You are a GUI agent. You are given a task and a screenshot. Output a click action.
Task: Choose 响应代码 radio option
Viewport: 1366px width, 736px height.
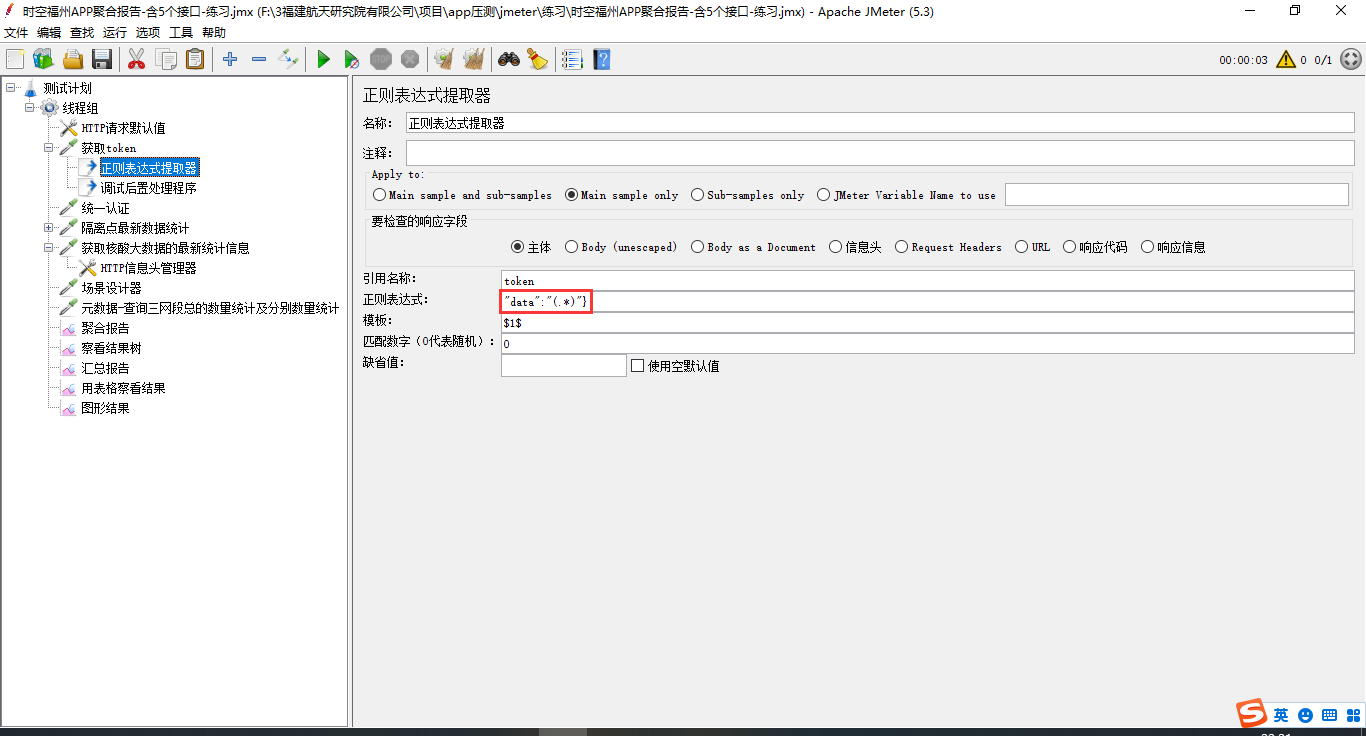[1069, 247]
